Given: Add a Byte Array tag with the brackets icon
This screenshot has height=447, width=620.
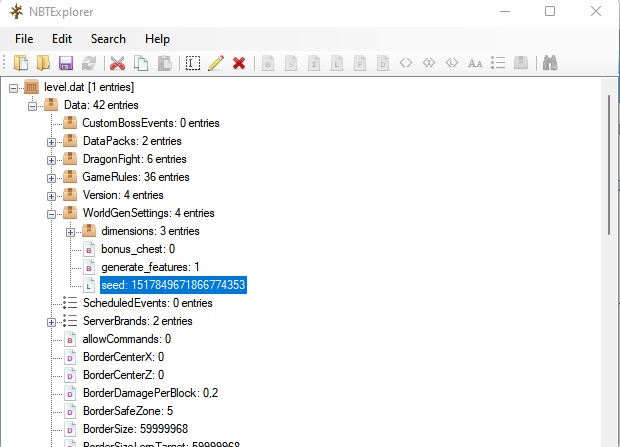Looking at the screenshot, I should coord(406,63).
